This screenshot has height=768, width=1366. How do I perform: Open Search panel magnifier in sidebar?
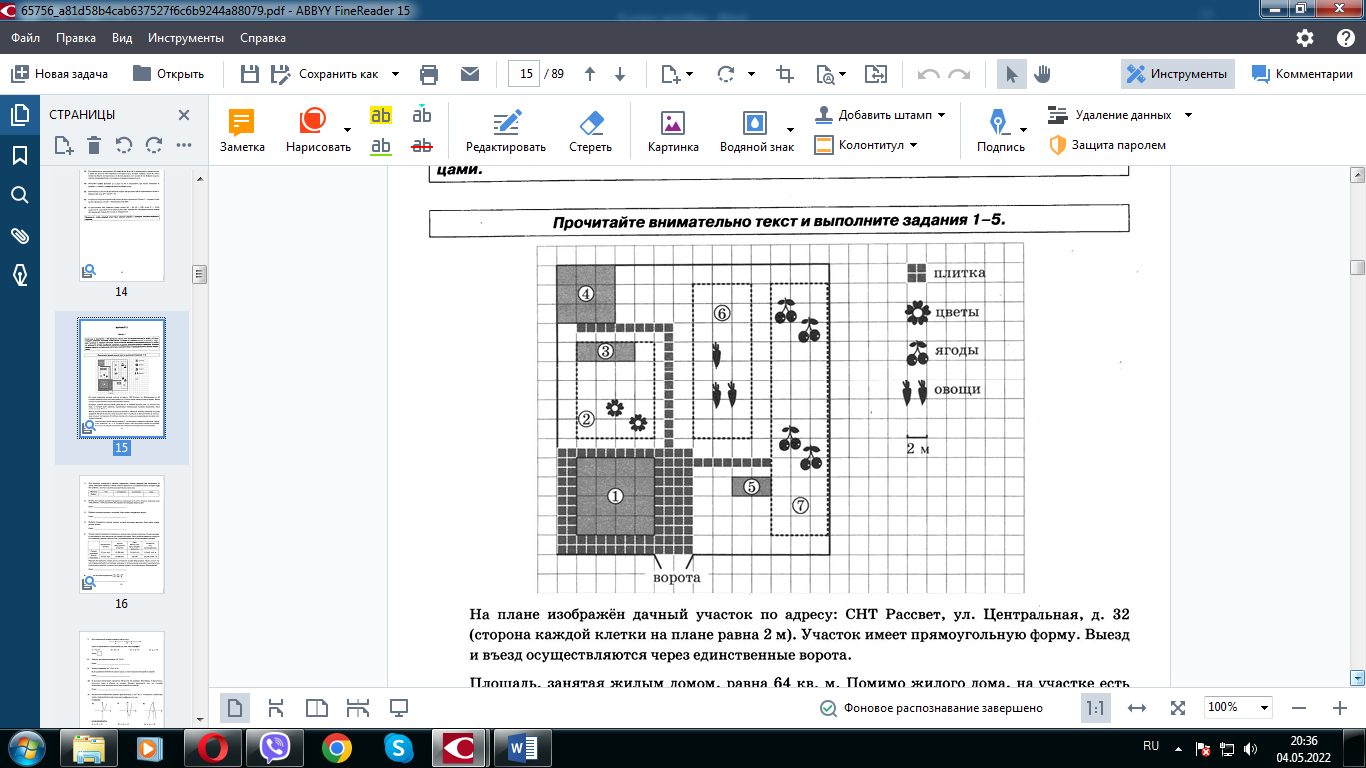coord(19,195)
